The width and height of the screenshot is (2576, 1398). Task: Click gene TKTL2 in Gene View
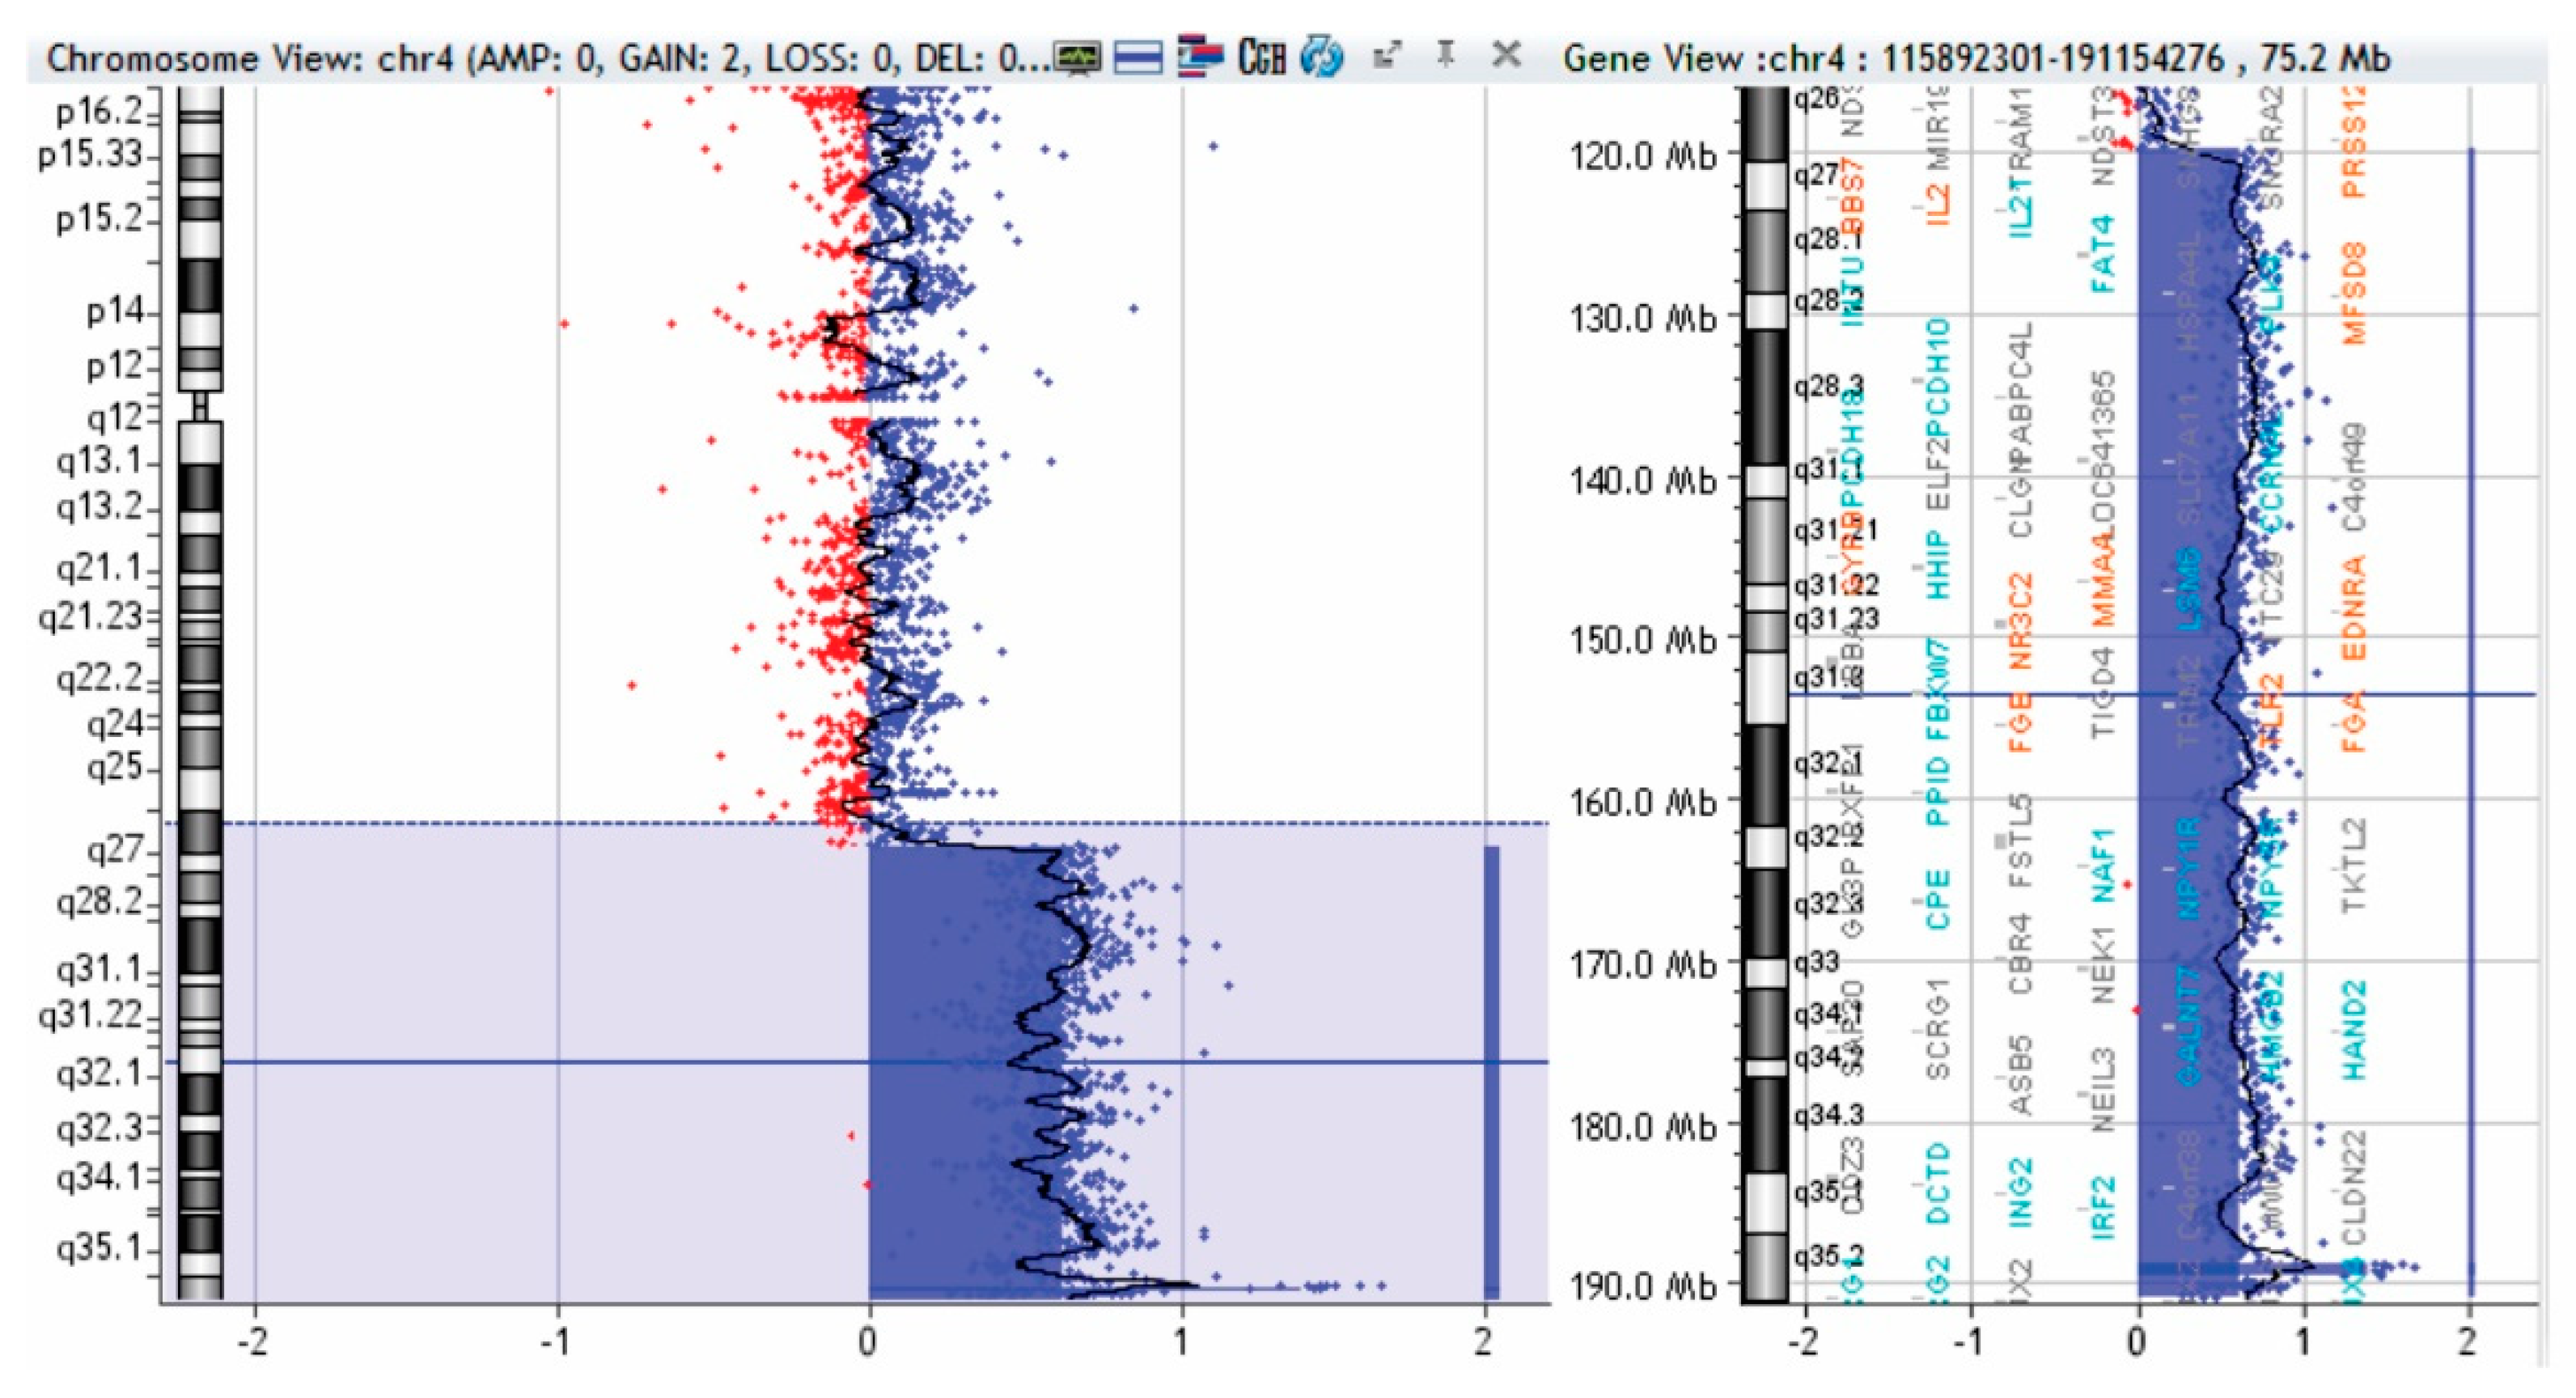[x=2354, y=865]
